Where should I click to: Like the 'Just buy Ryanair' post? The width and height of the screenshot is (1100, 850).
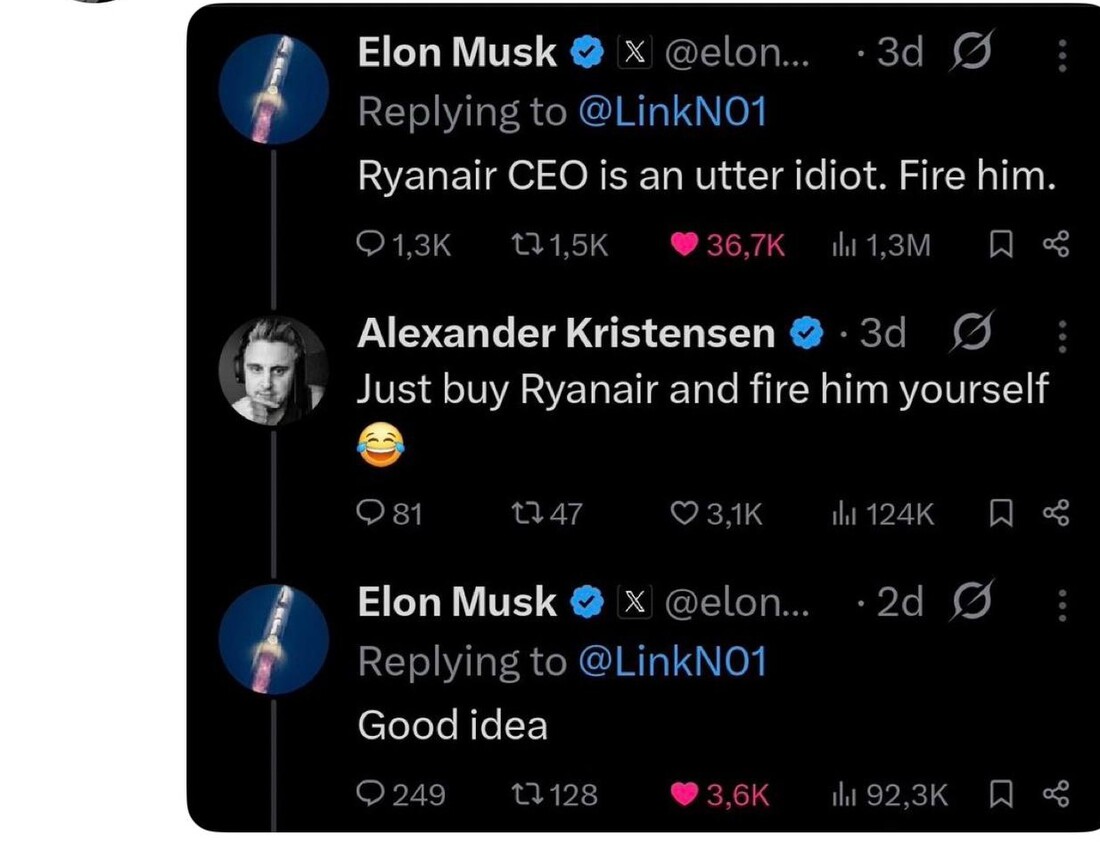tap(684, 514)
